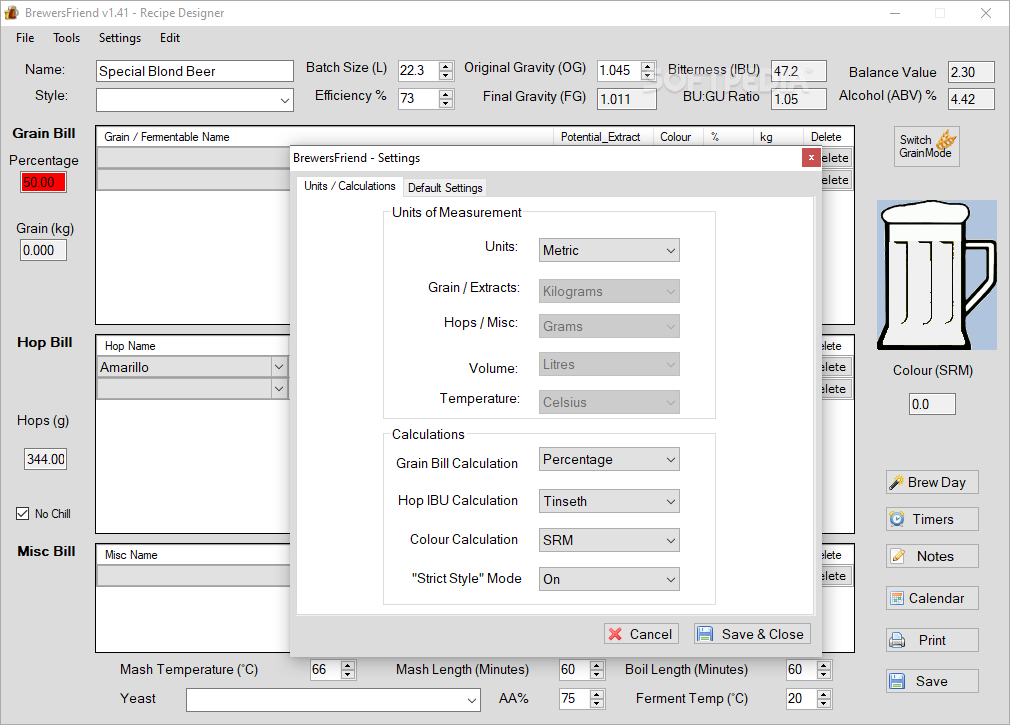
Task: Click the Notes pencil icon
Action: (x=898, y=556)
